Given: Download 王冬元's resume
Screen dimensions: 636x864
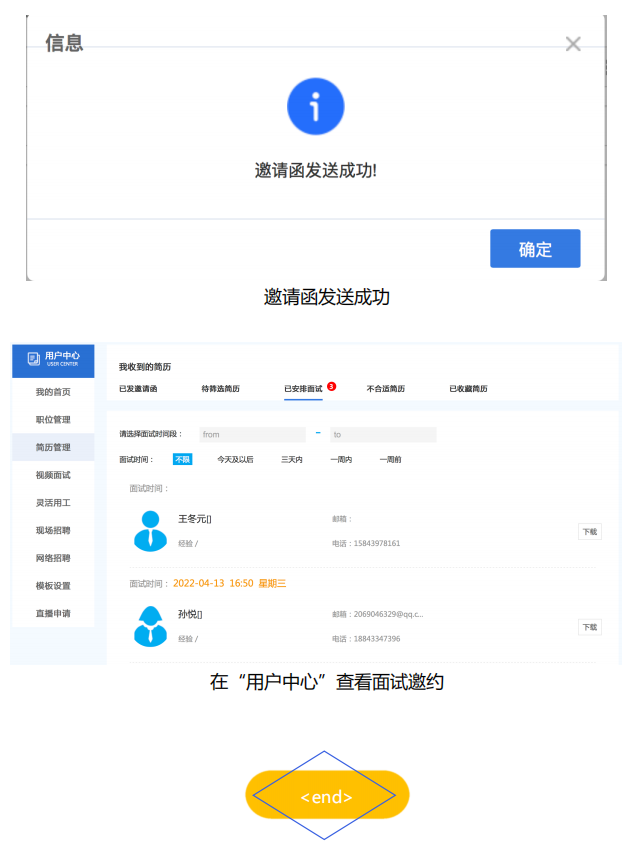Looking at the screenshot, I should (590, 532).
